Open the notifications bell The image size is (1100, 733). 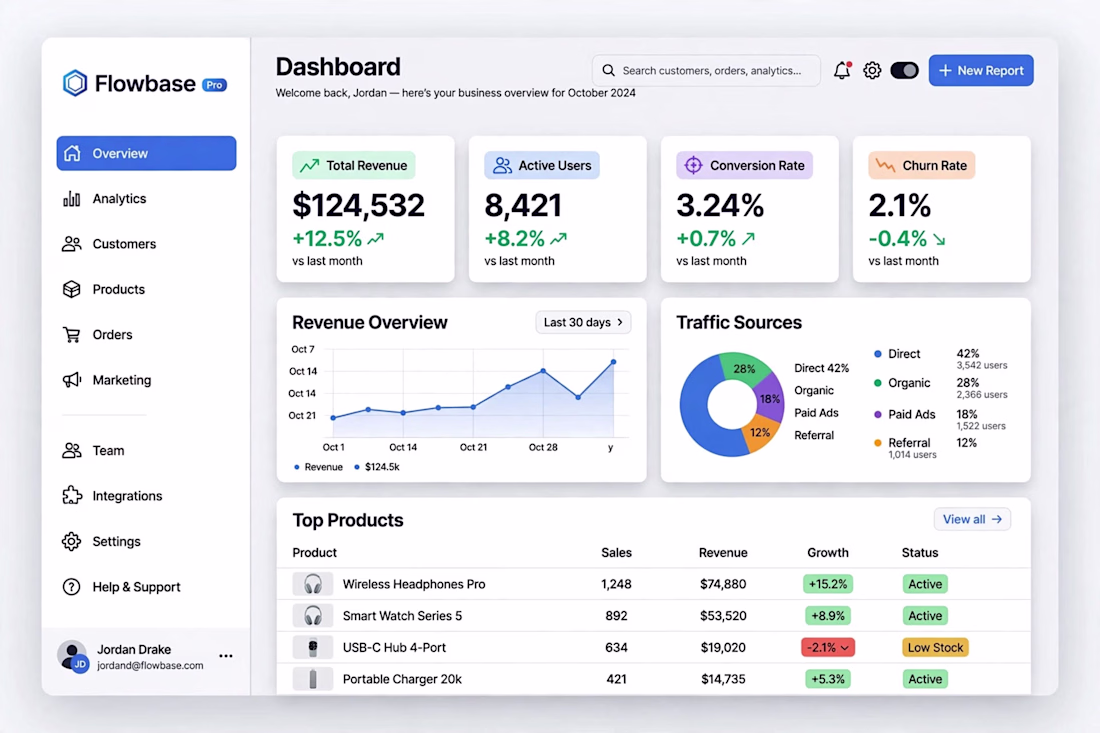point(842,70)
